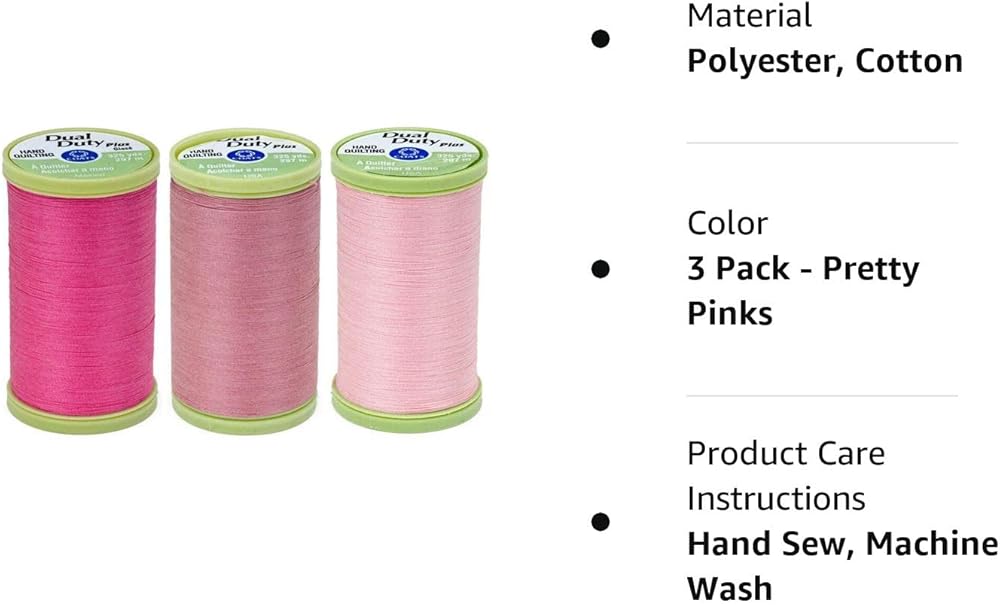This screenshot has width=1000, height=605.
Task: Click the bullet beside Material
Action: point(599,39)
